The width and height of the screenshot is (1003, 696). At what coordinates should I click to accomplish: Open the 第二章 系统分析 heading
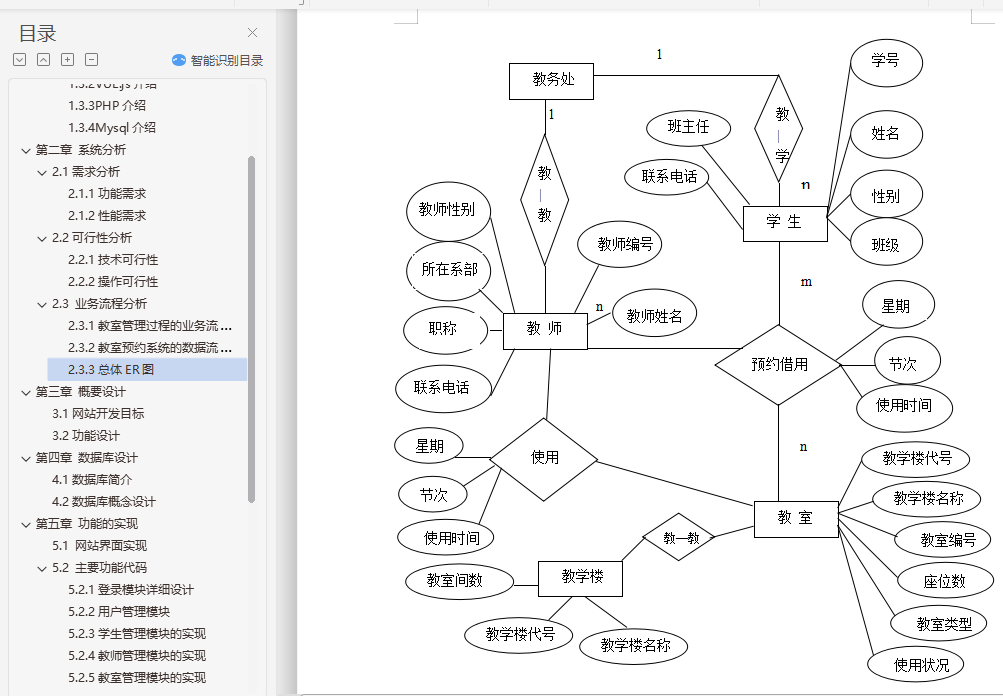(81, 150)
